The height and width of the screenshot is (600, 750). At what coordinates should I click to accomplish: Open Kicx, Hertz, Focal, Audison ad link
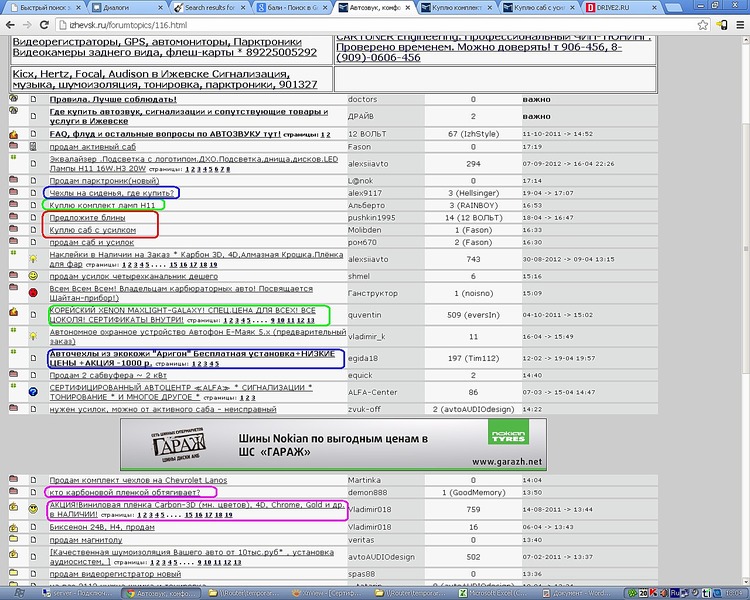tap(165, 79)
